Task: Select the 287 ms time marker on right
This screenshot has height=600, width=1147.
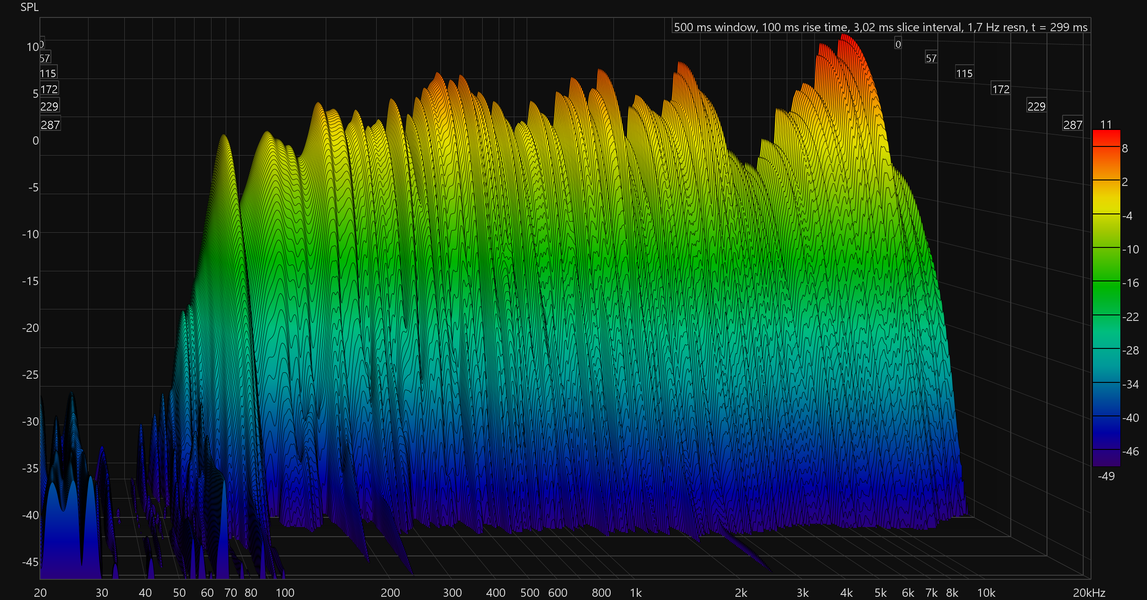Action: coord(1072,125)
